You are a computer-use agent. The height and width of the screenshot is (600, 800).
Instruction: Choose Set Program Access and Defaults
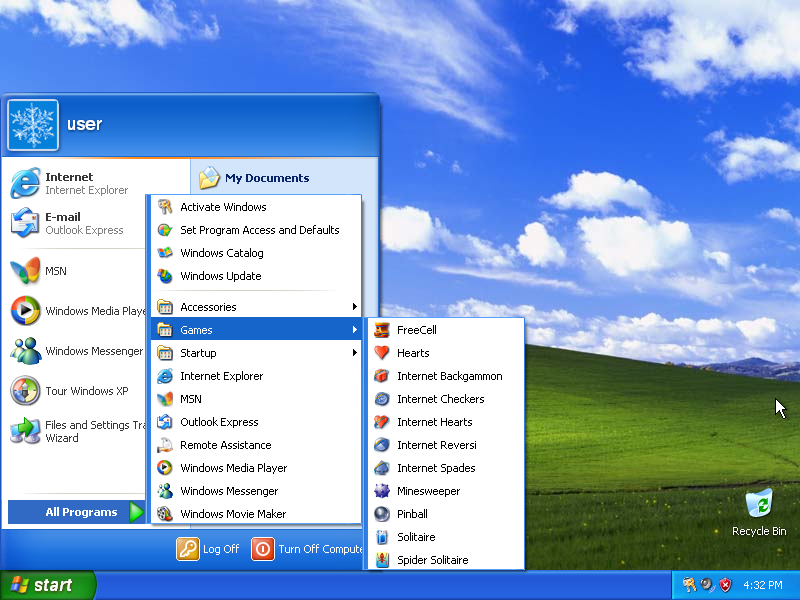259,230
